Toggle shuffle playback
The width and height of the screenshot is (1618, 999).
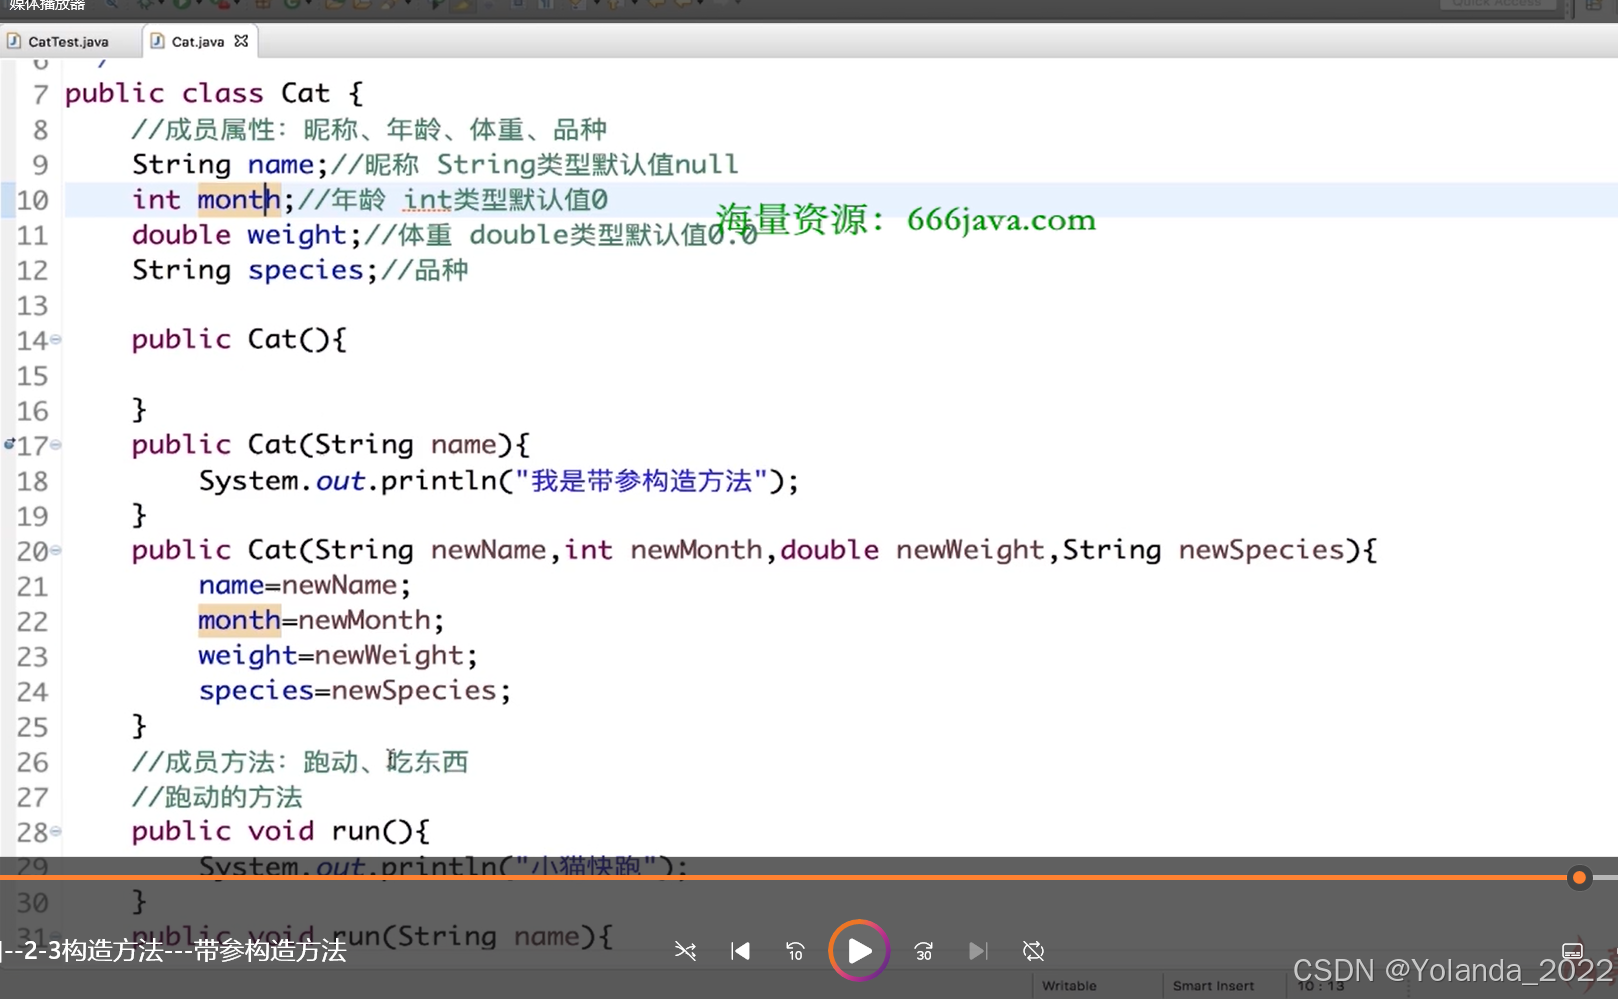pyautogui.click(x=685, y=951)
